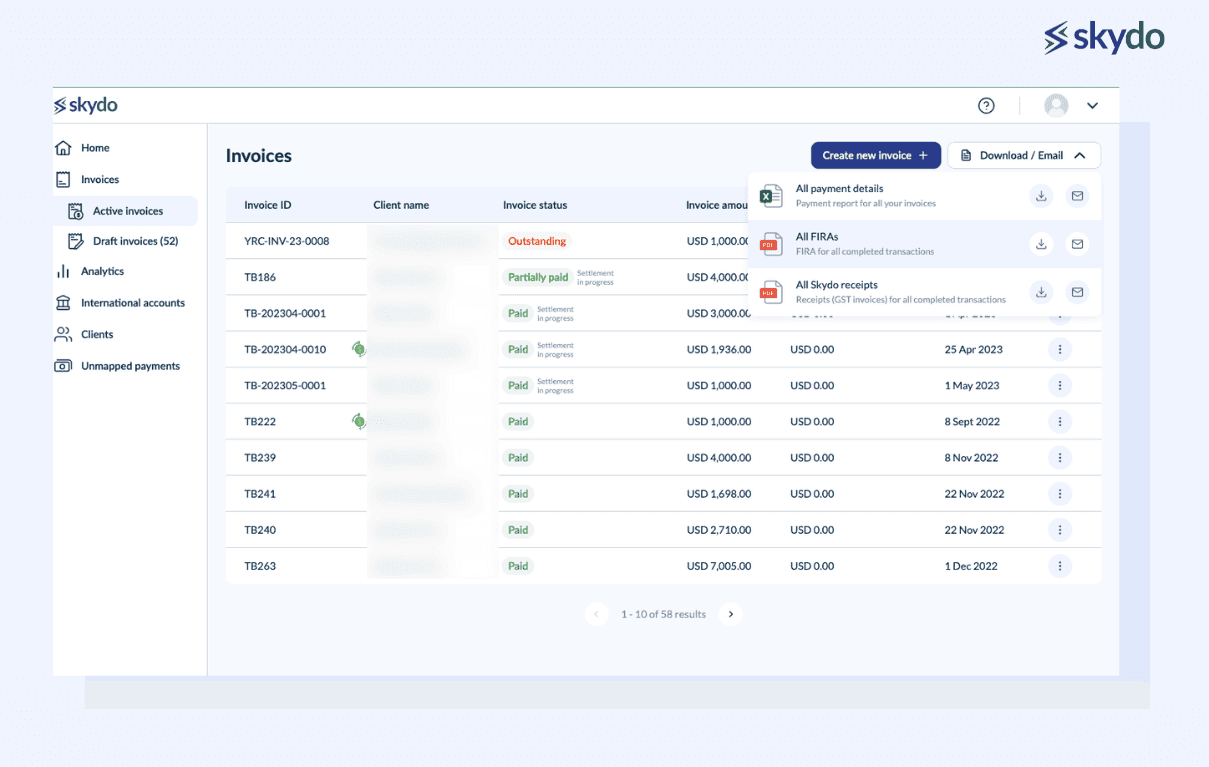Click the user avatar in the top bar
The height and width of the screenshot is (767, 1209).
coord(1056,105)
